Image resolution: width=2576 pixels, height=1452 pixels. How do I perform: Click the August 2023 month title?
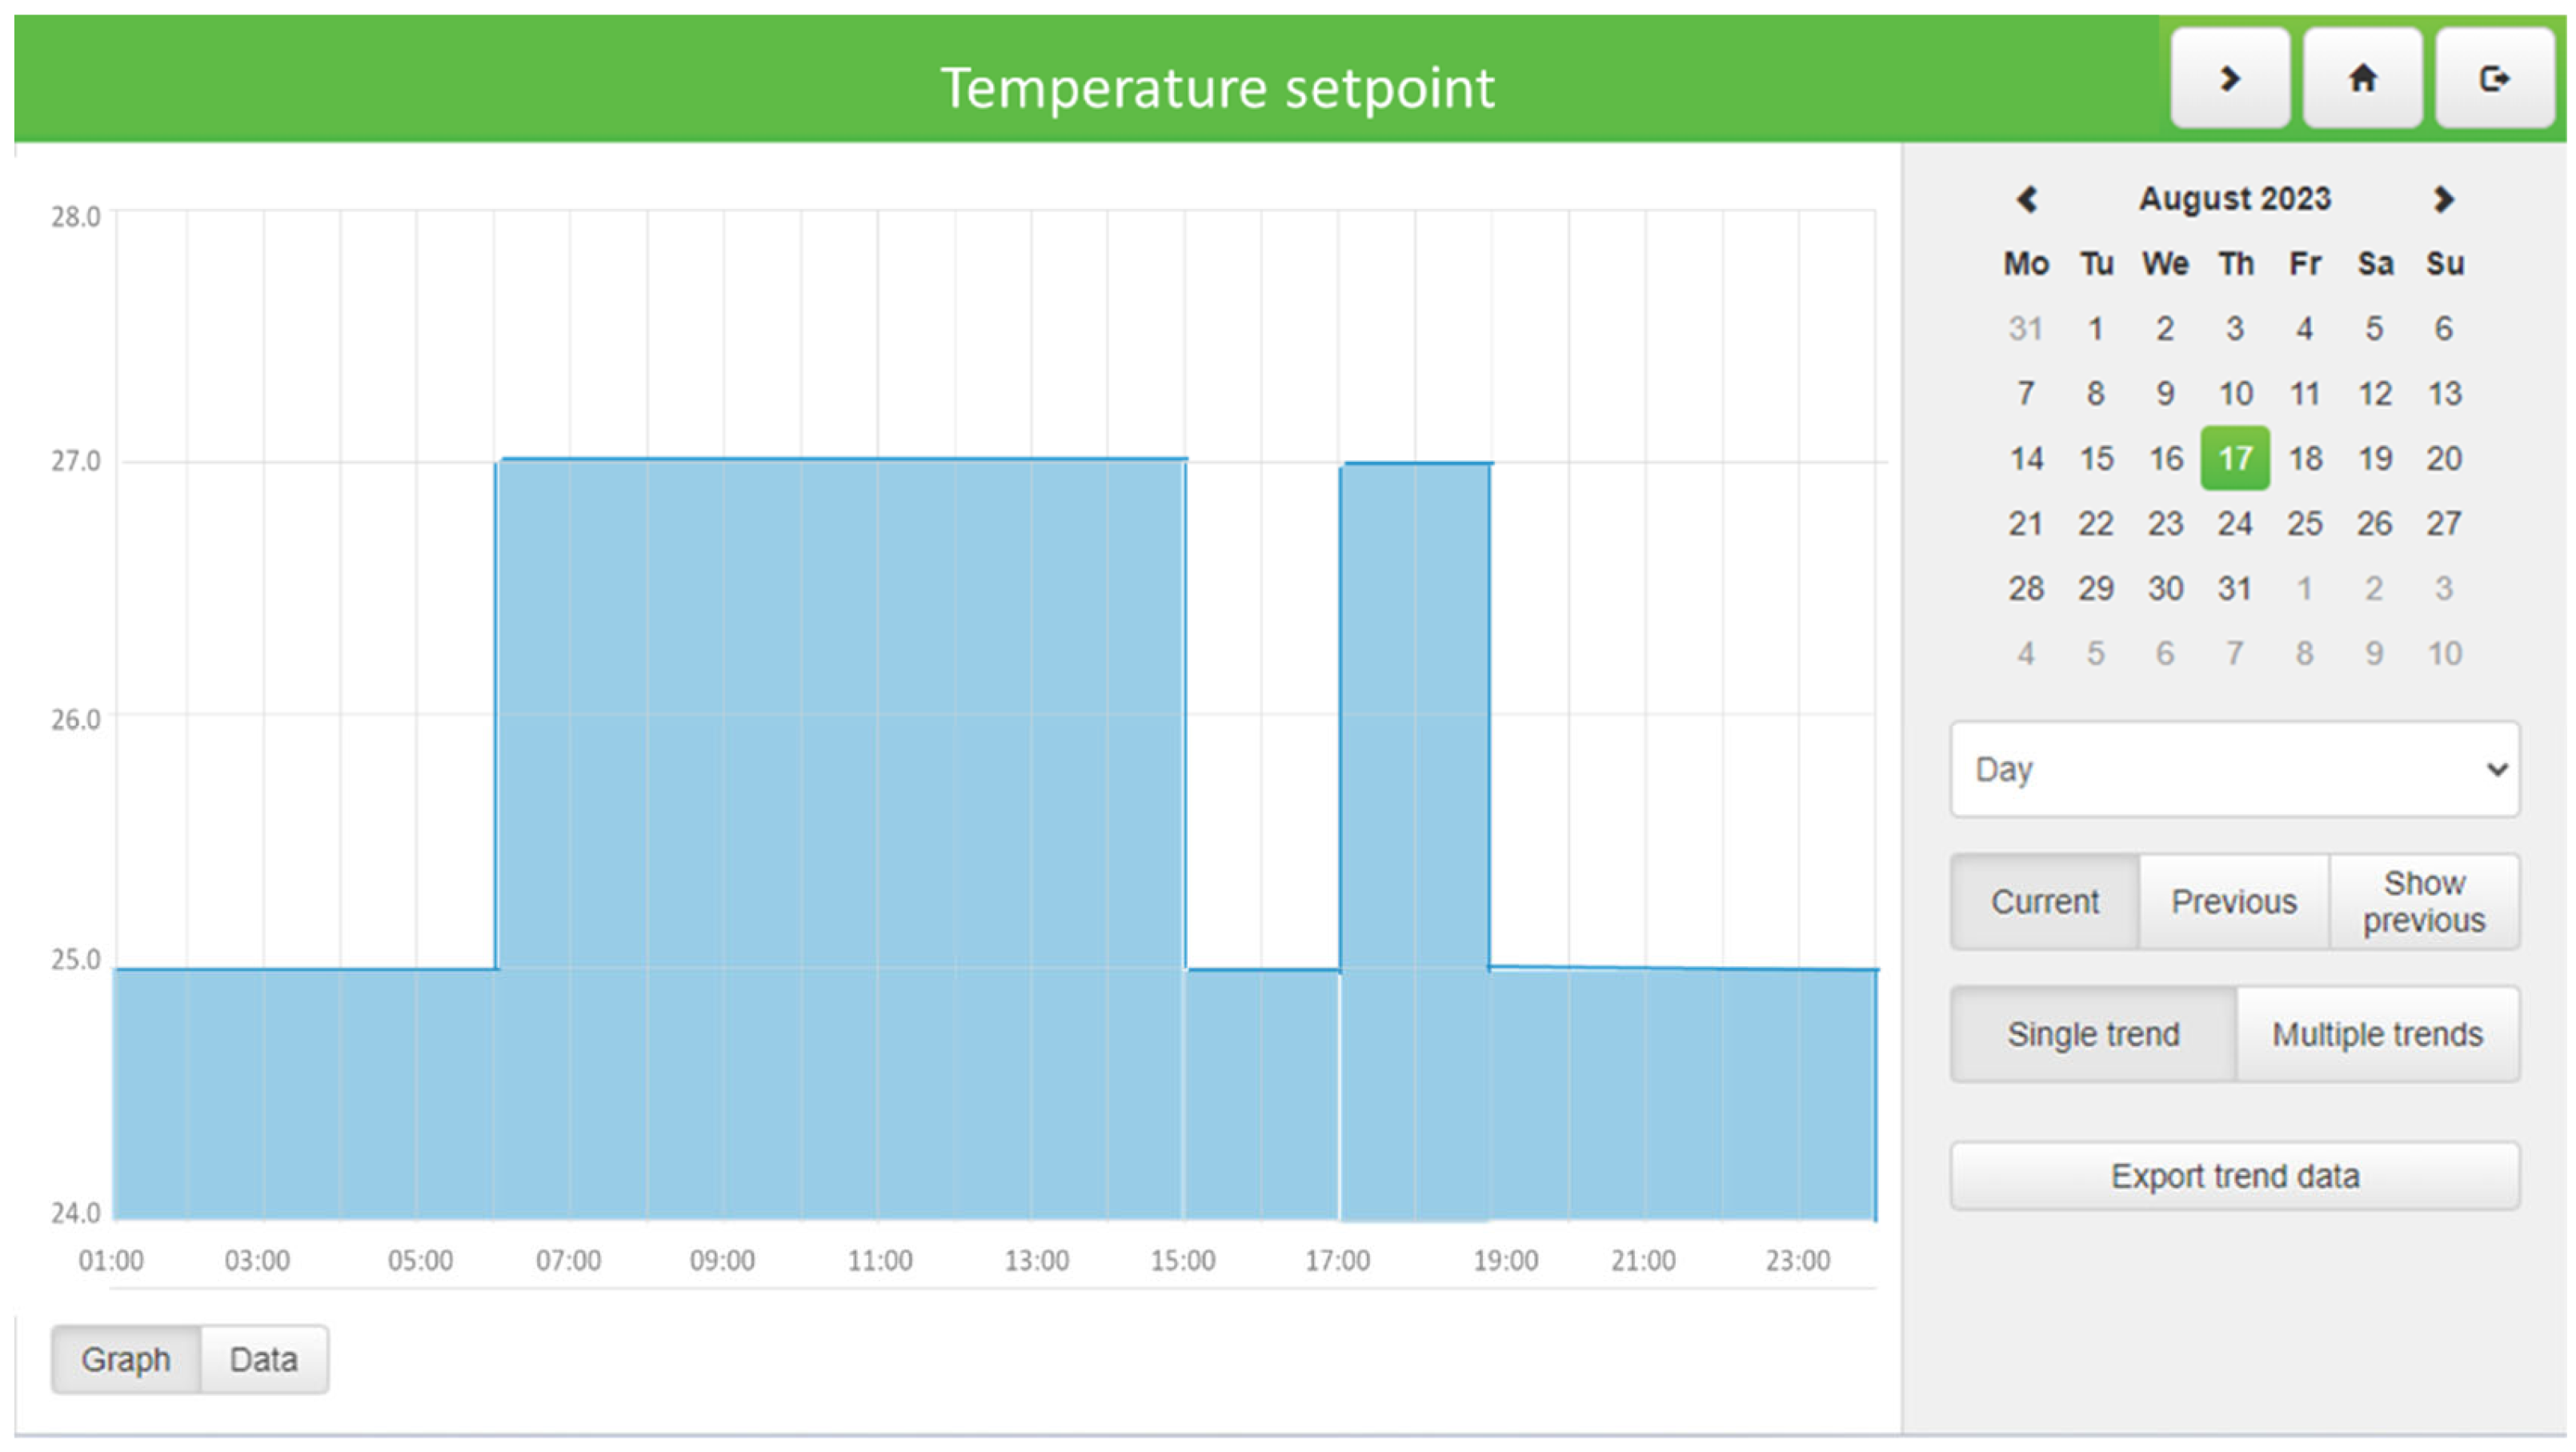pos(2234,199)
